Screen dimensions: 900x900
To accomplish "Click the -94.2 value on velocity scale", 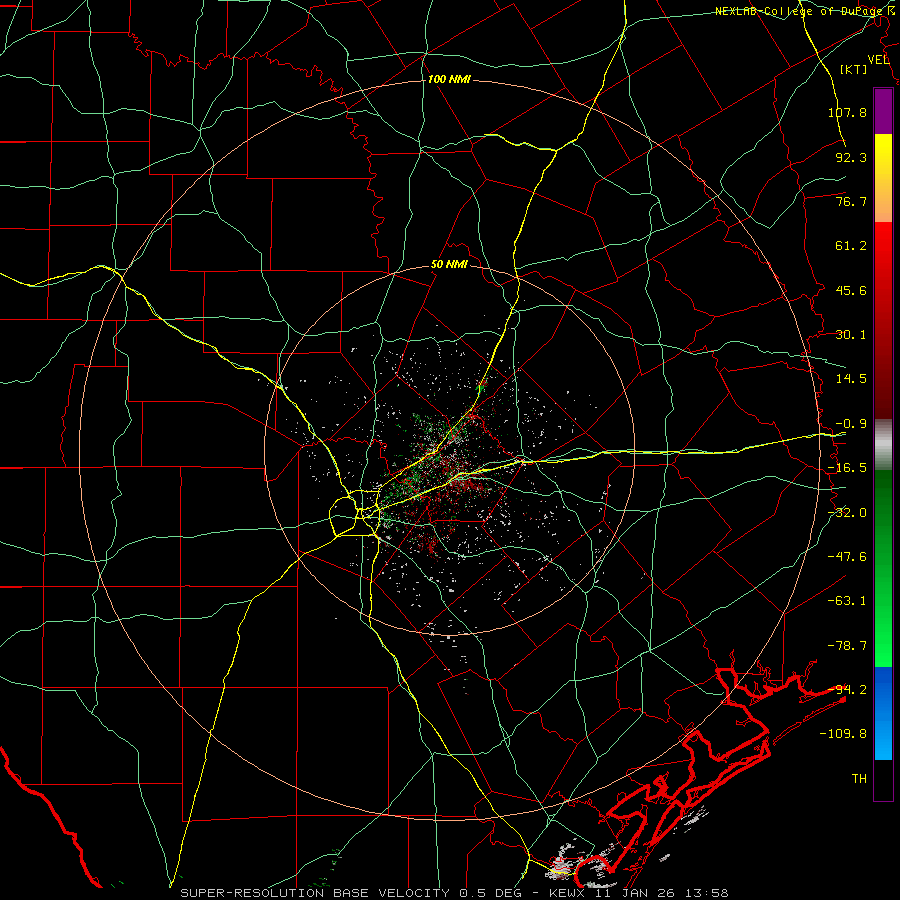I will (847, 690).
